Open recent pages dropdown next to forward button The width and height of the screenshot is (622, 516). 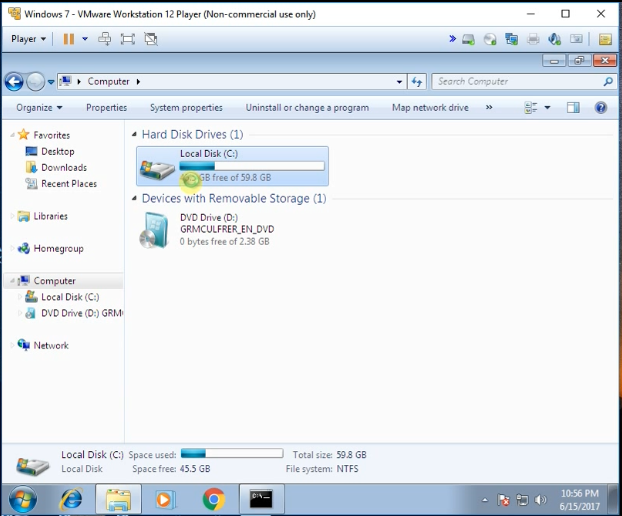coord(51,82)
